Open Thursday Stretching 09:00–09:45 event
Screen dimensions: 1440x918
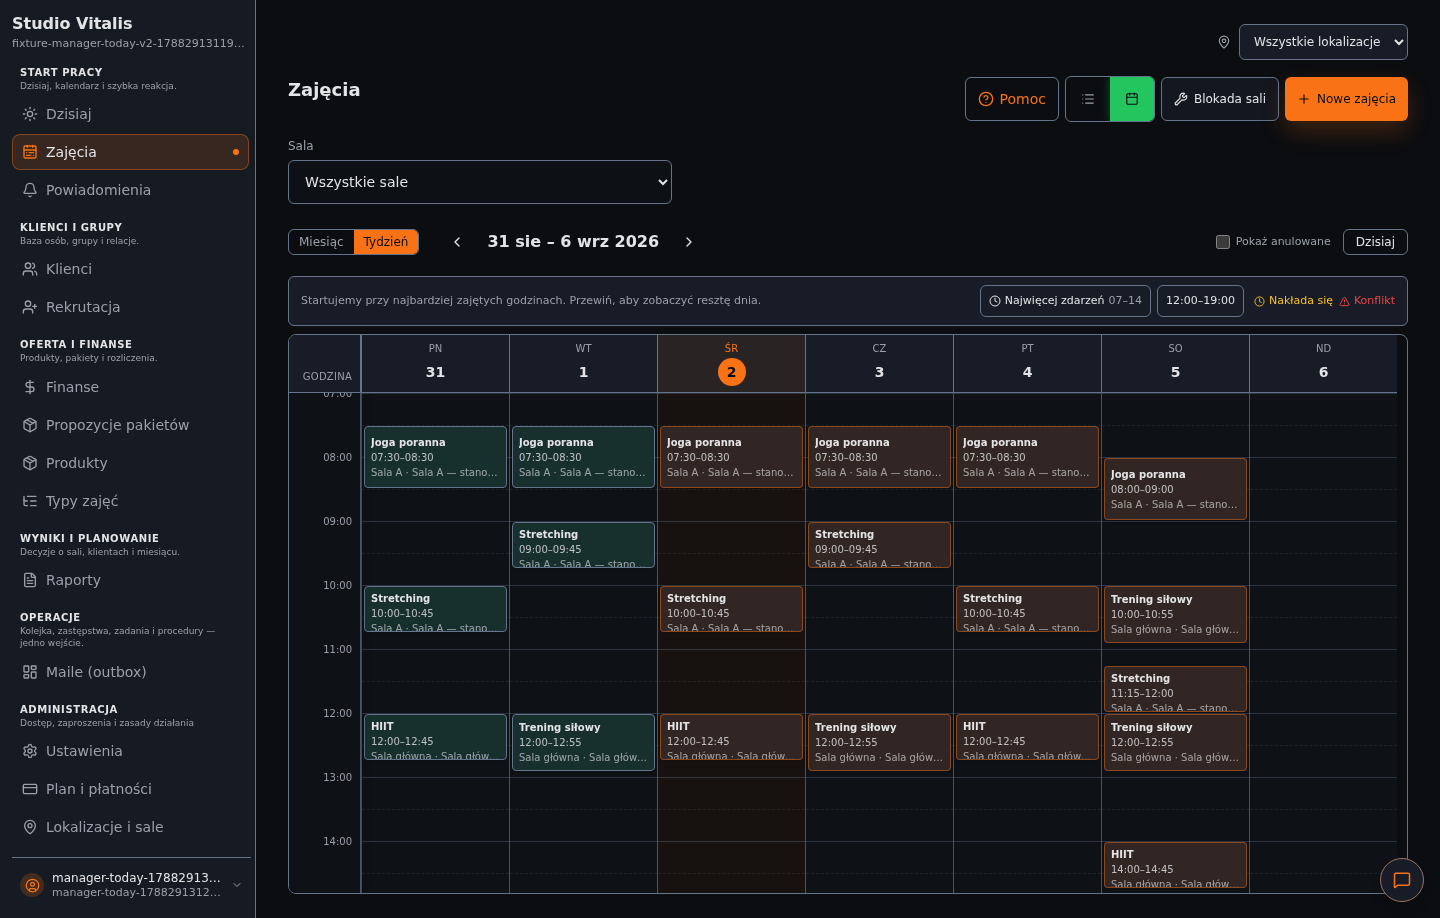point(879,545)
